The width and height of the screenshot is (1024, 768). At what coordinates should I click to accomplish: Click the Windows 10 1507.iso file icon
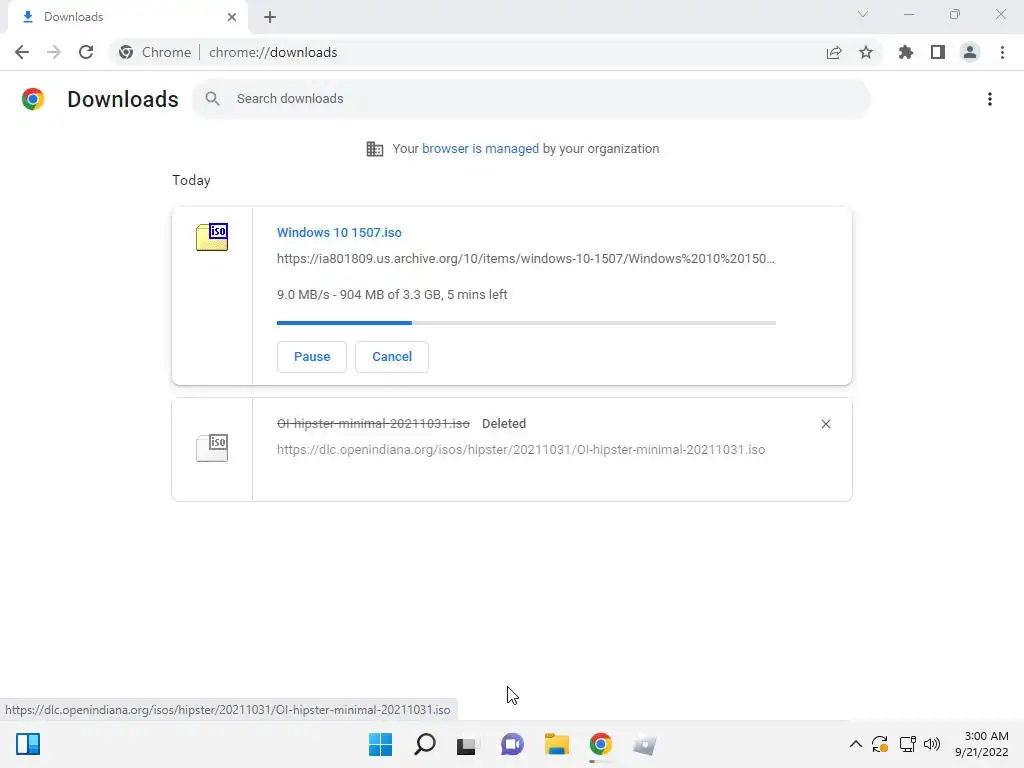click(212, 236)
